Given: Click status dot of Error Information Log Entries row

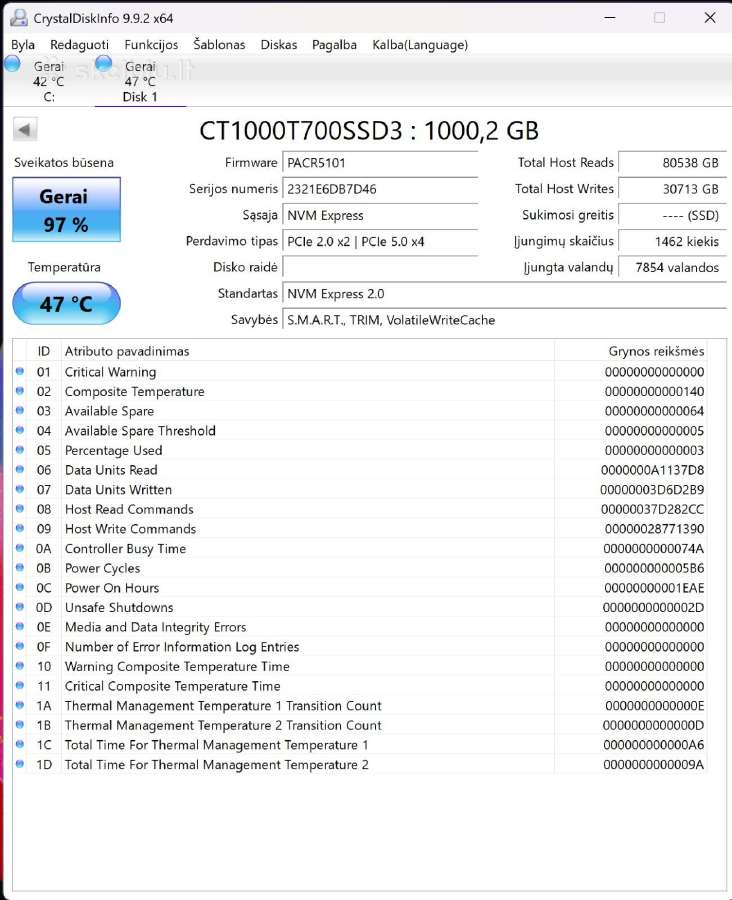Looking at the screenshot, I should 20,646.
